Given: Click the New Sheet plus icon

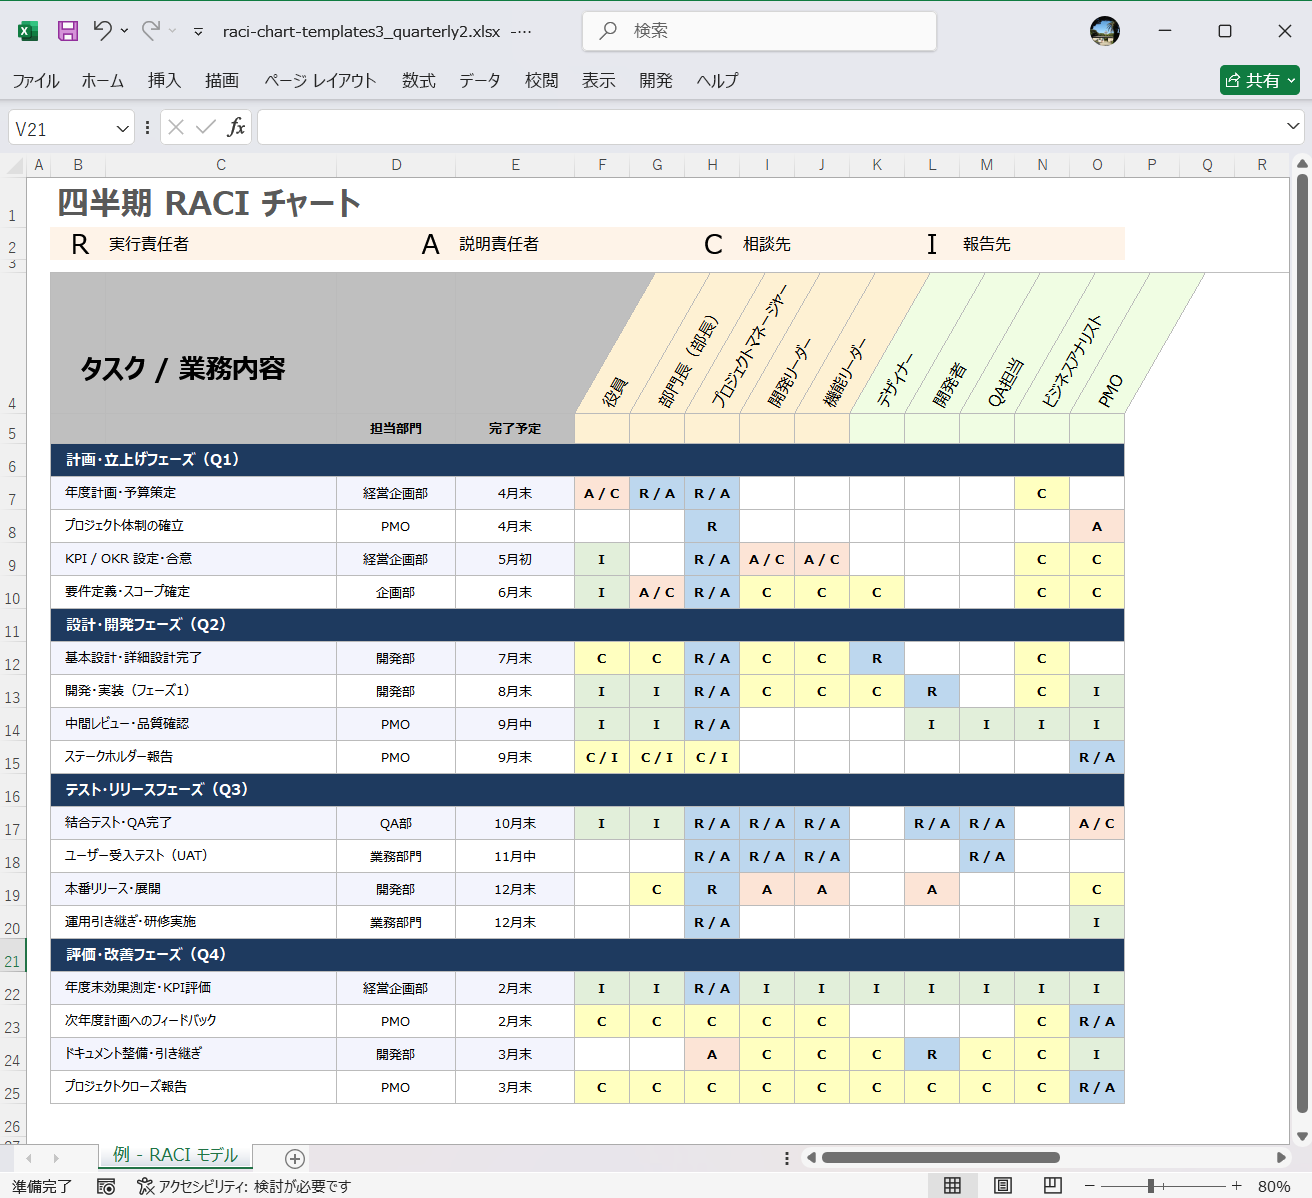Looking at the screenshot, I should tap(295, 1158).
